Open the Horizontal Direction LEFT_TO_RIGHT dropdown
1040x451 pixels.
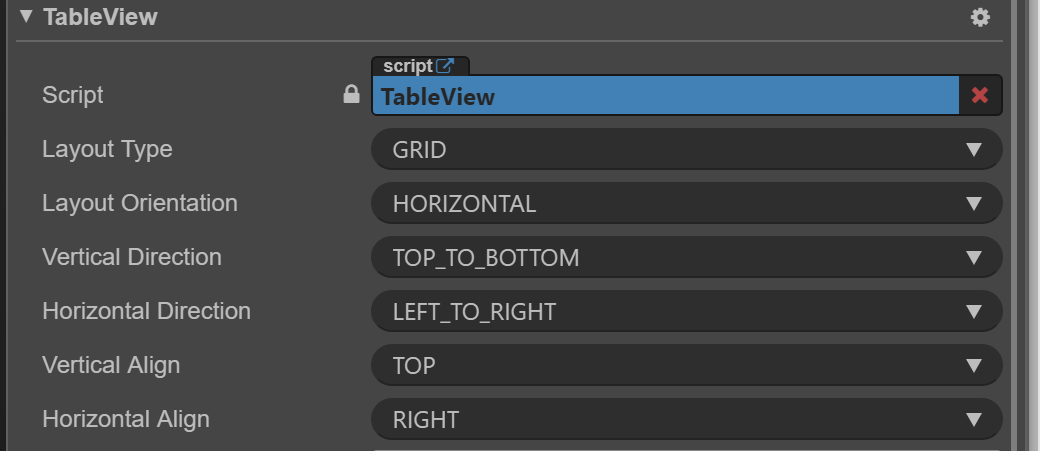[686, 312]
